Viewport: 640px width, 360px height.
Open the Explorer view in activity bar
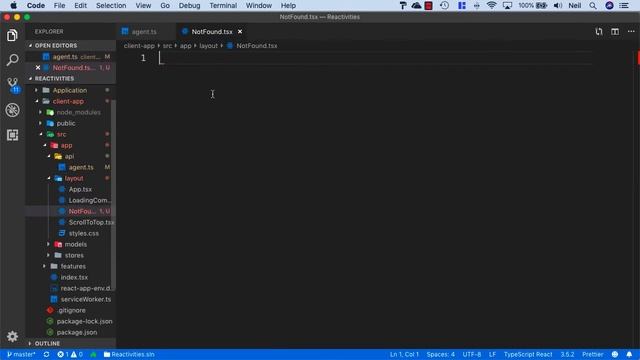pos(12,36)
